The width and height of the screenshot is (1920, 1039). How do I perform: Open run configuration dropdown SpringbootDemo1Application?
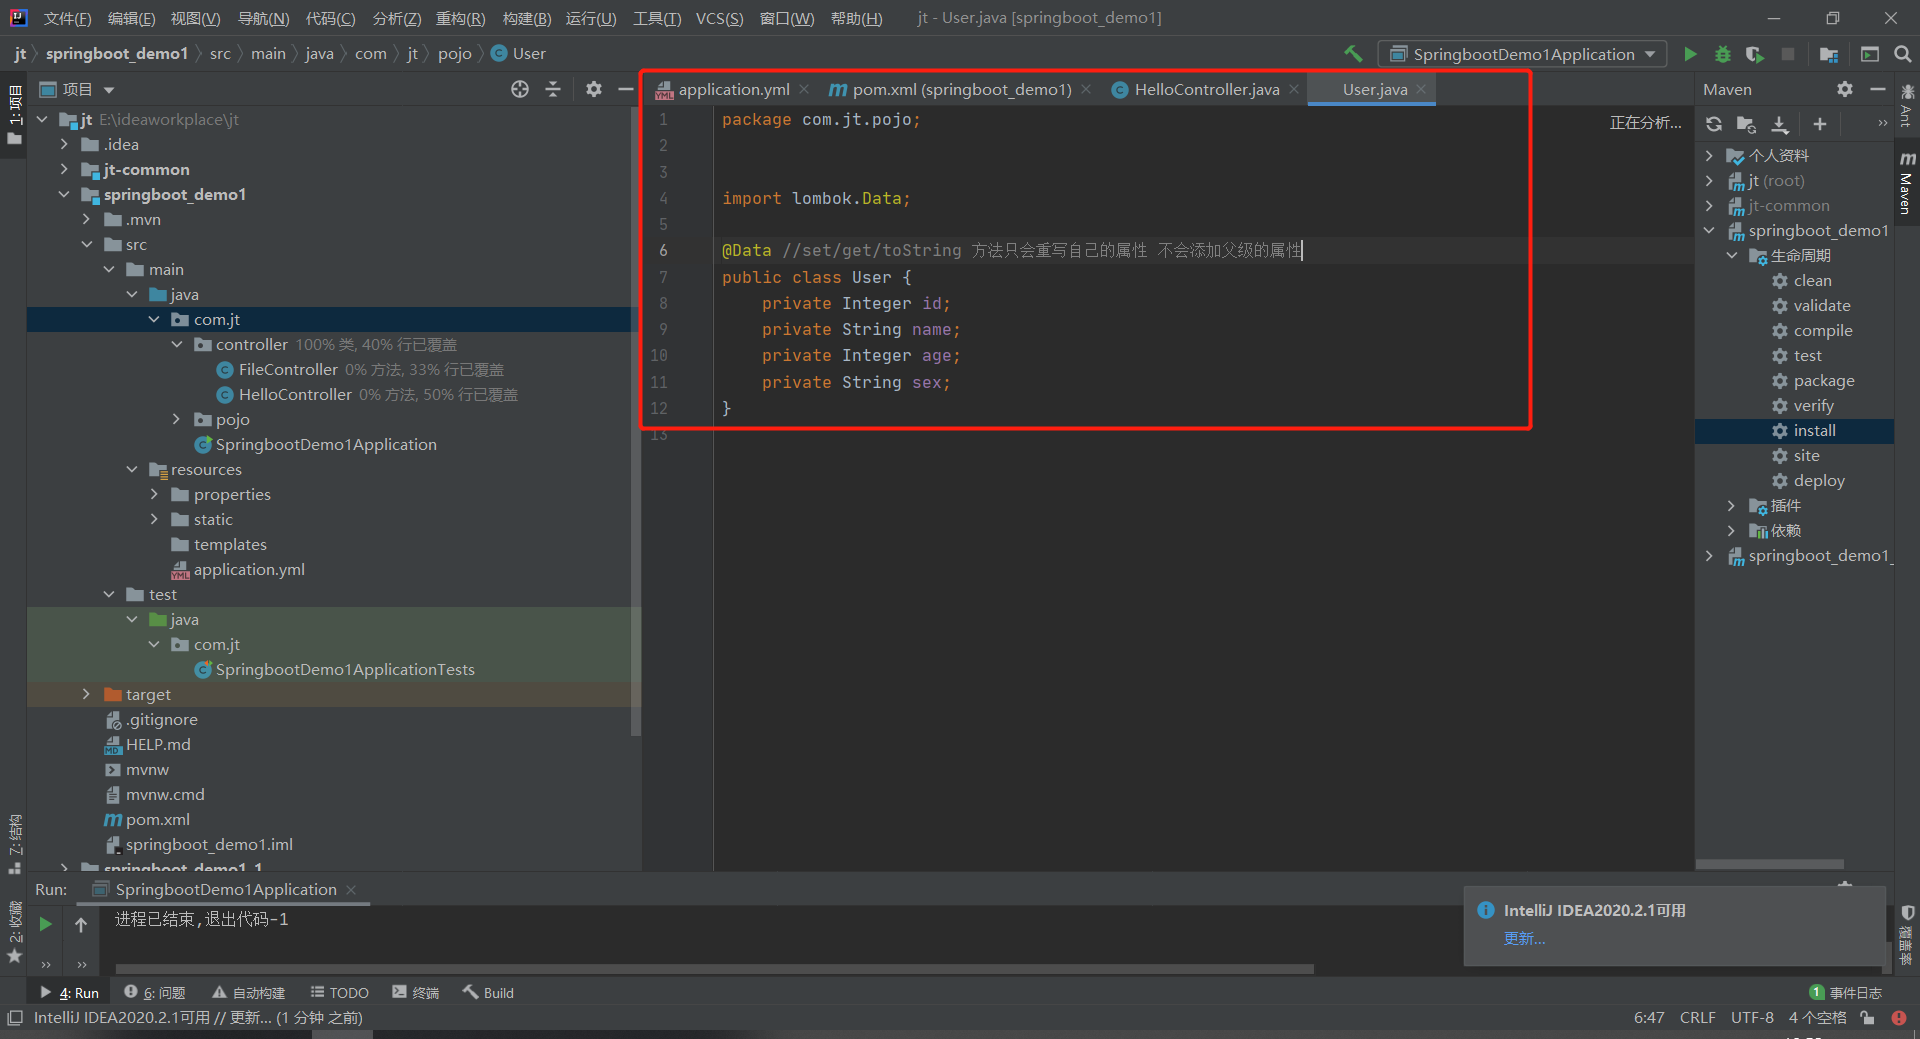(x=1522, y=54)
